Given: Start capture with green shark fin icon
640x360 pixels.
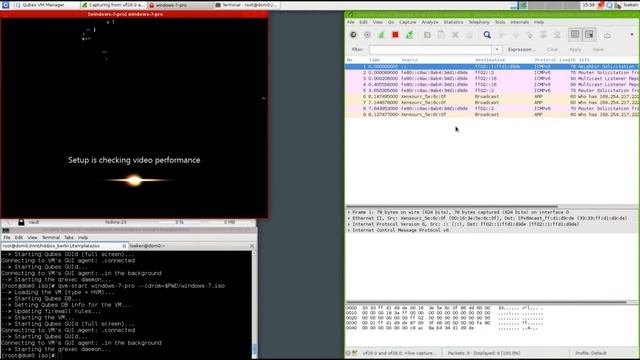Looking at the screenshot, I should click(381, 35).
